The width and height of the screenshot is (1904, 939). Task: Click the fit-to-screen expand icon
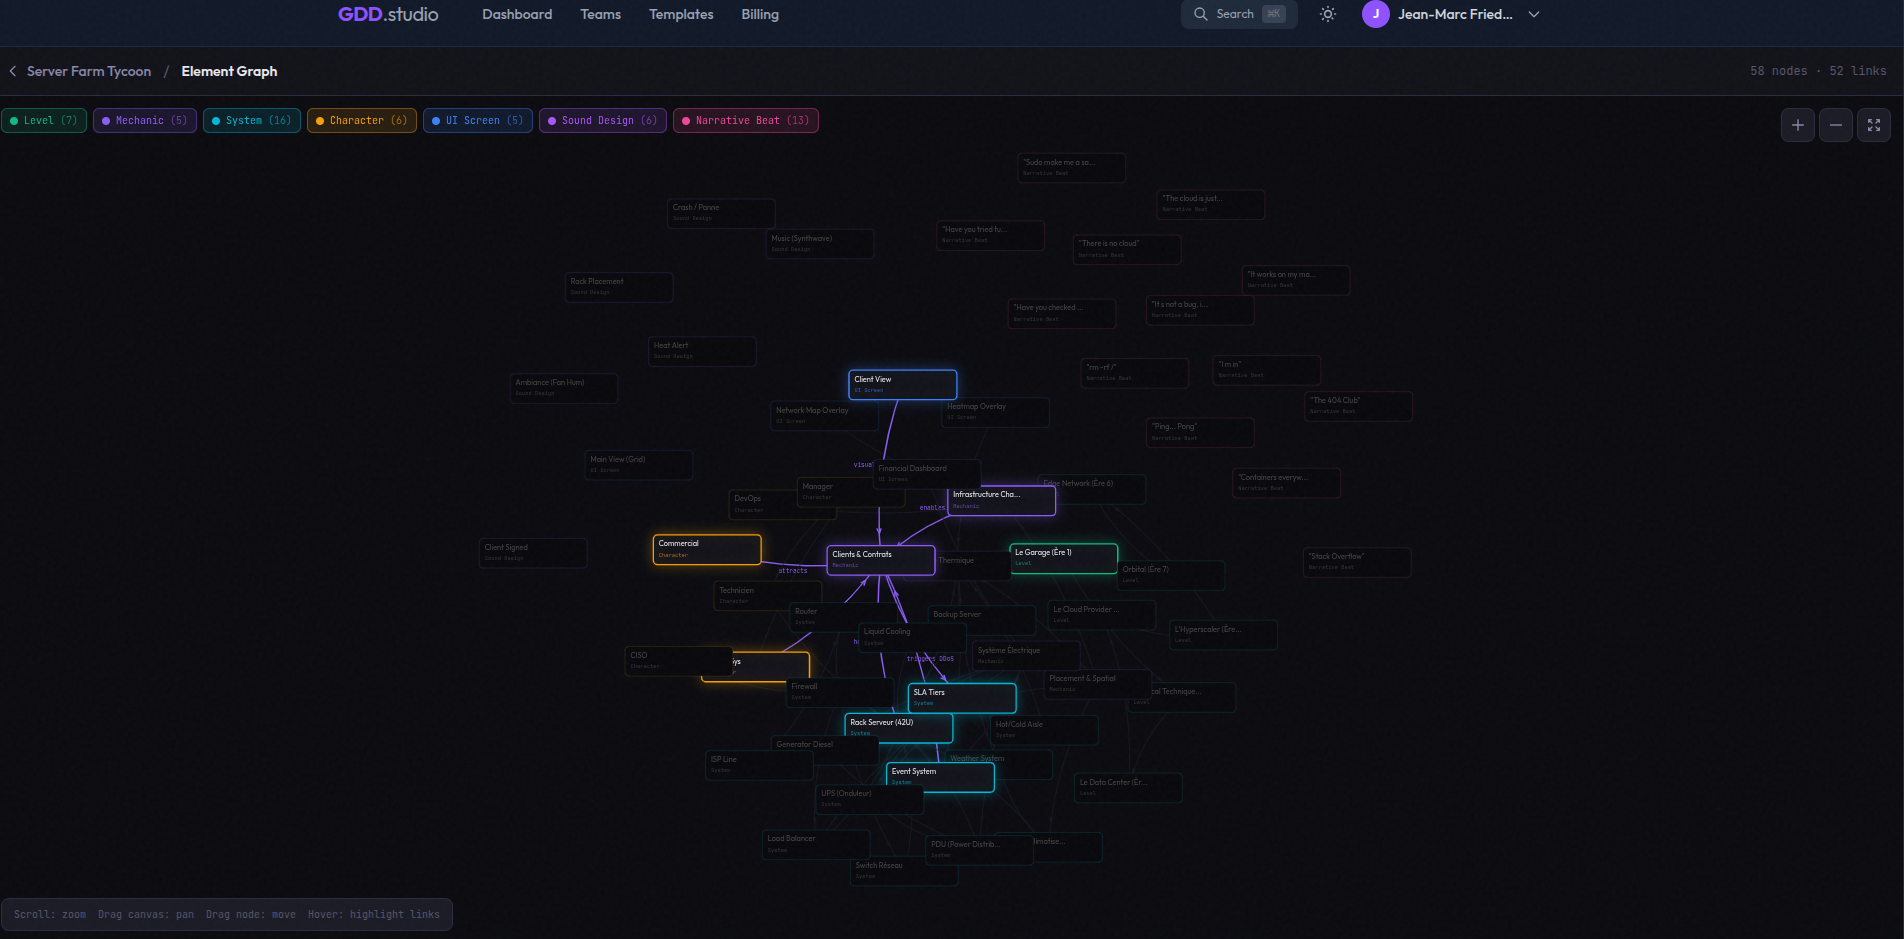point(1874,124)
